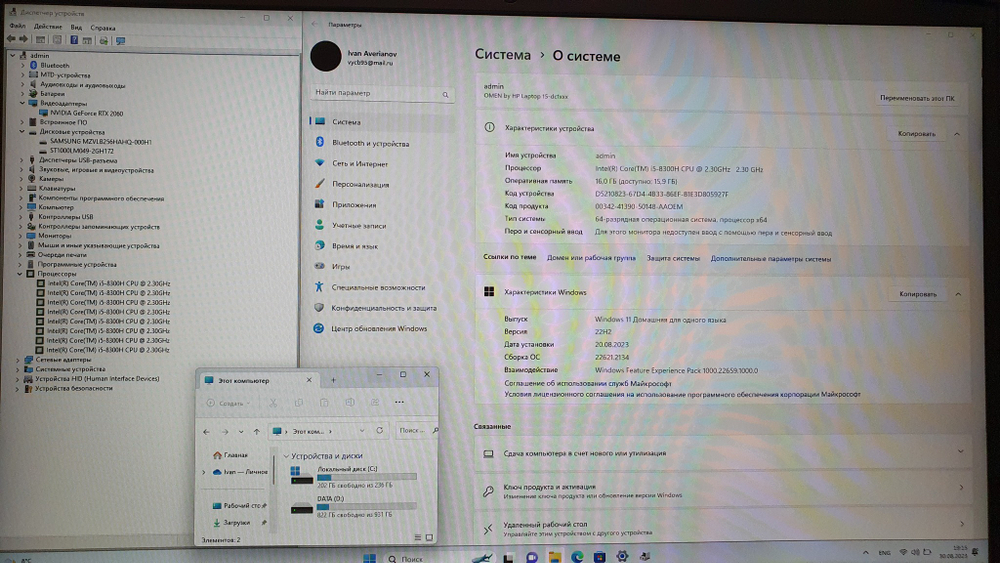Collapse Характеристики устройства section chevron
Screen dimensions: 1000x563
(957, 134)
